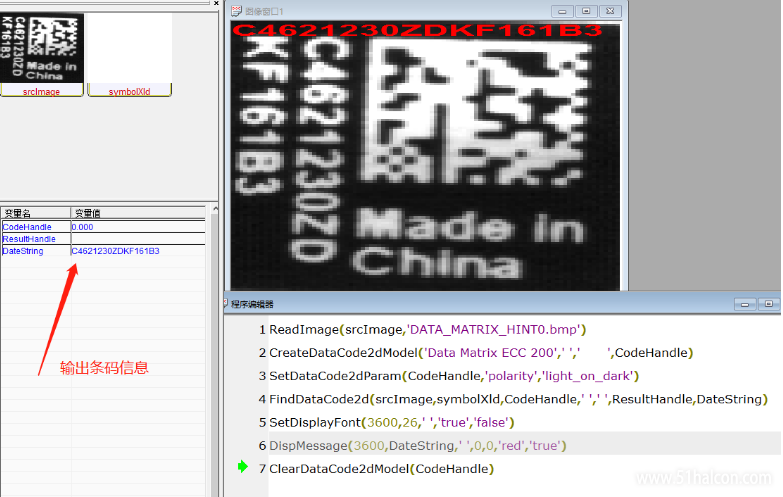Click the variable list scrollbar up arrow
Screen dimensions: 783x497
(215, 209)
